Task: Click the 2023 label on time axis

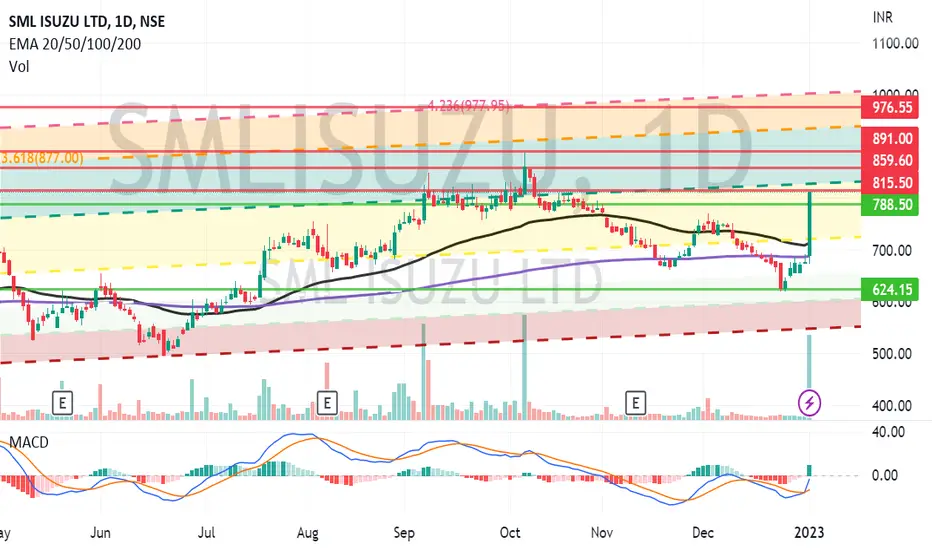Action: click(810, 532)
